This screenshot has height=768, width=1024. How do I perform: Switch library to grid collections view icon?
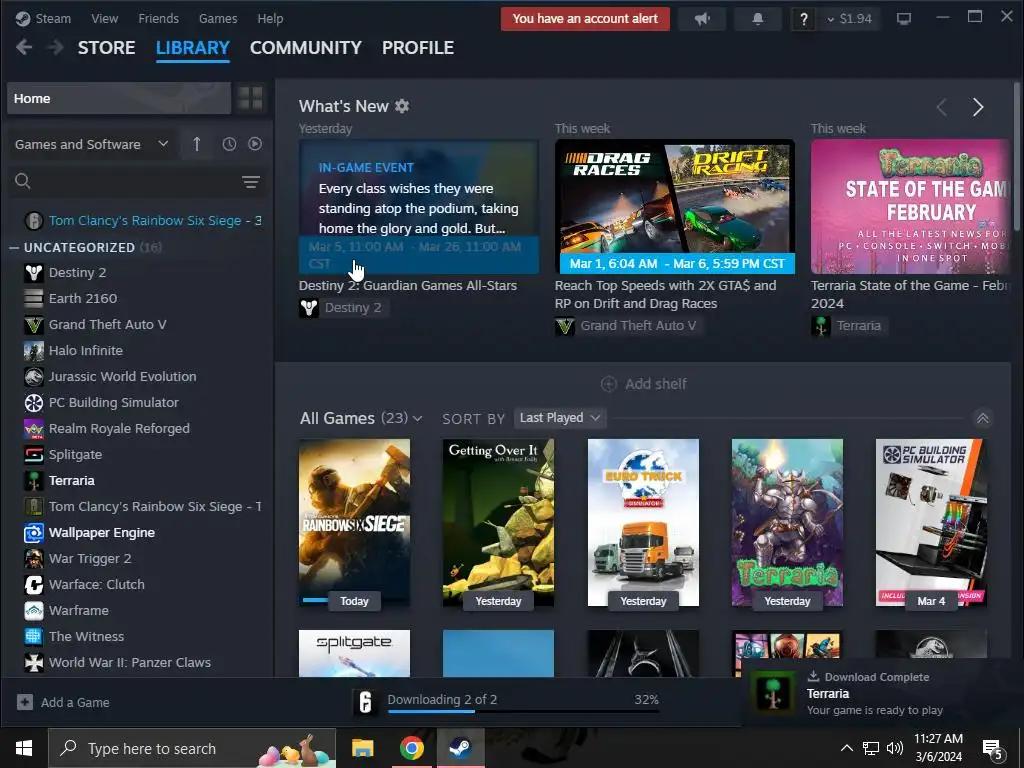[x=250, y=99]
